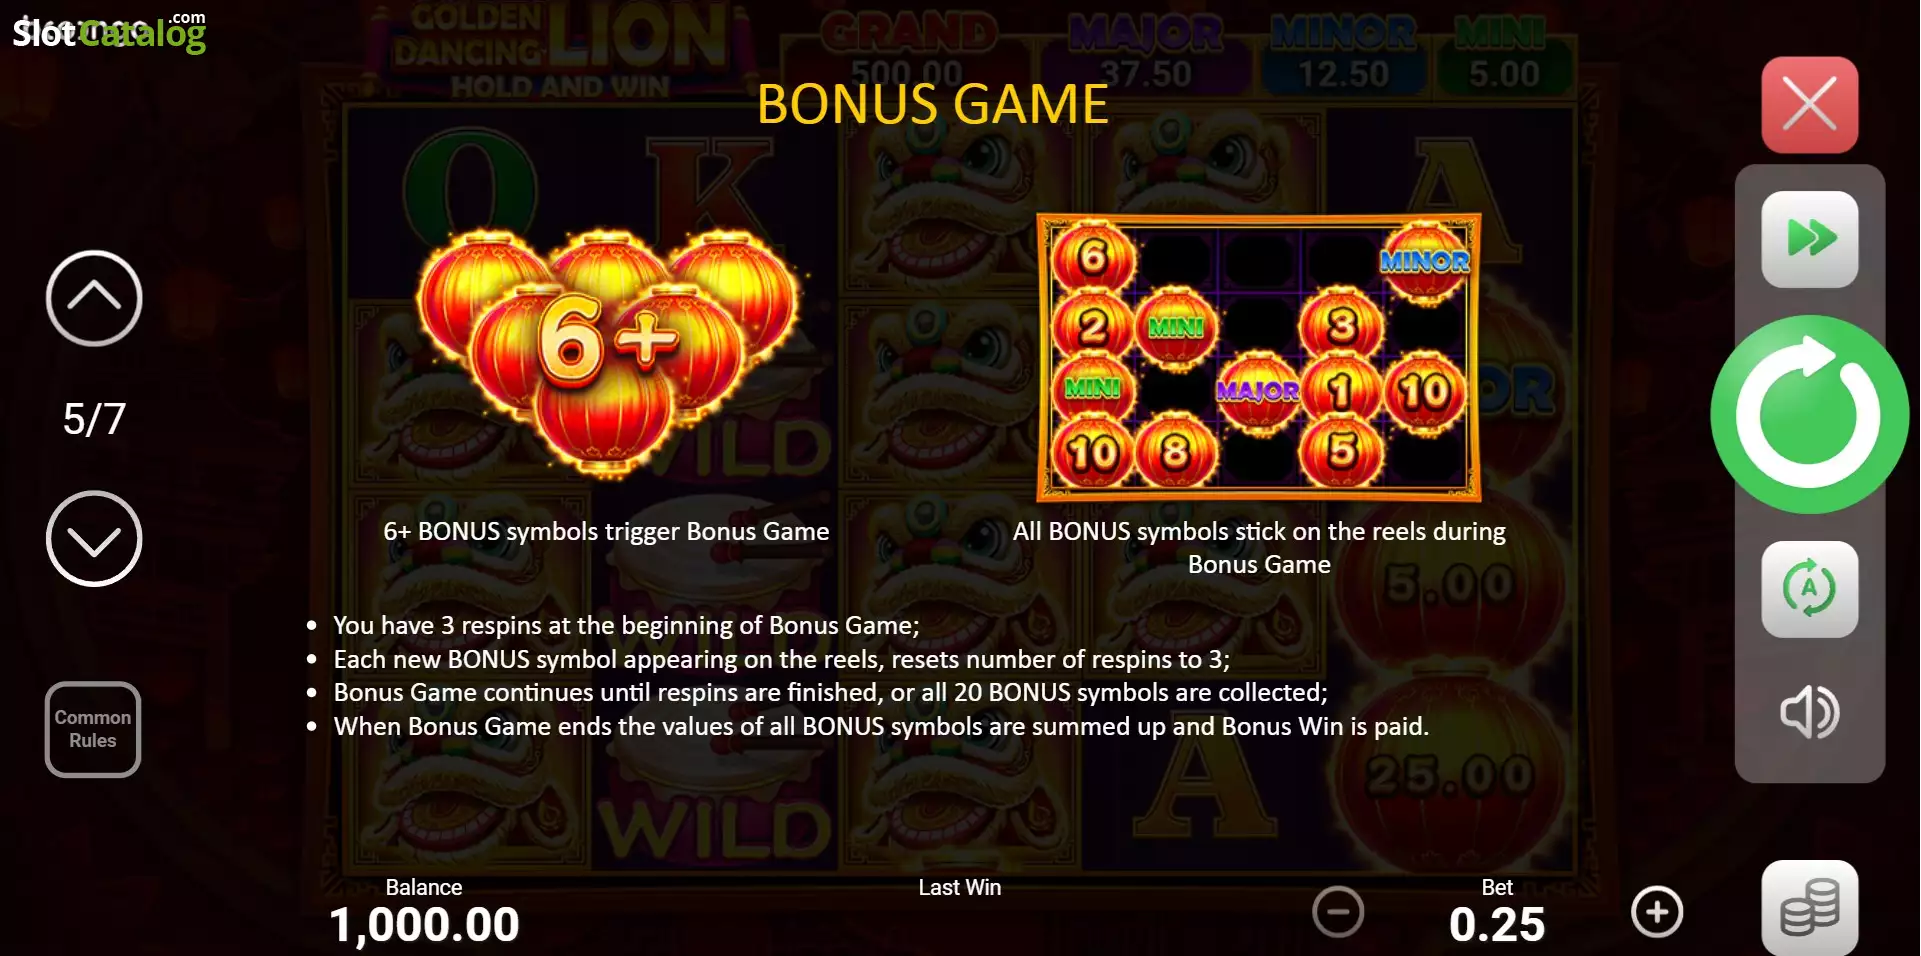Click the 1,000.00 balance amount
The height and width of the screenshot is (956, 1921).
[424, 925]
